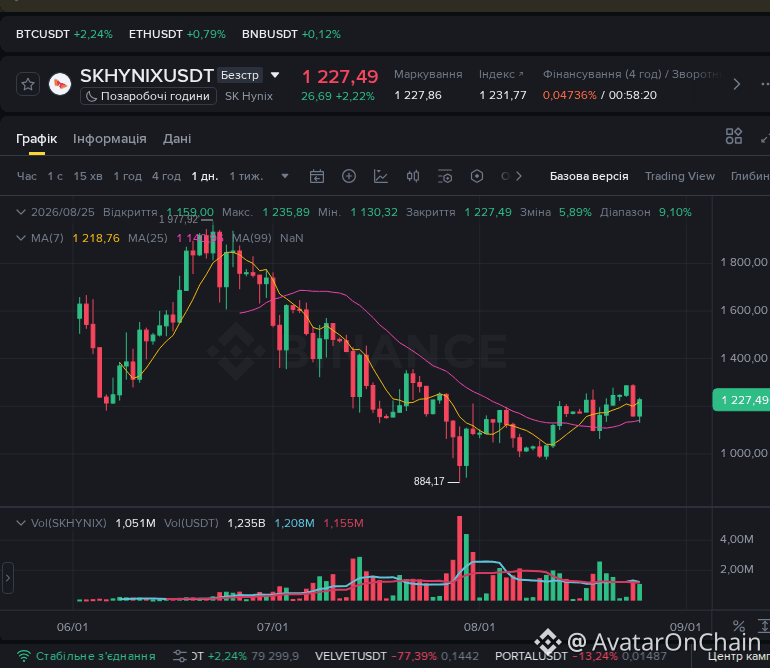
Task: Click the 0,04736% funding rate value
Action: point(570,95)
